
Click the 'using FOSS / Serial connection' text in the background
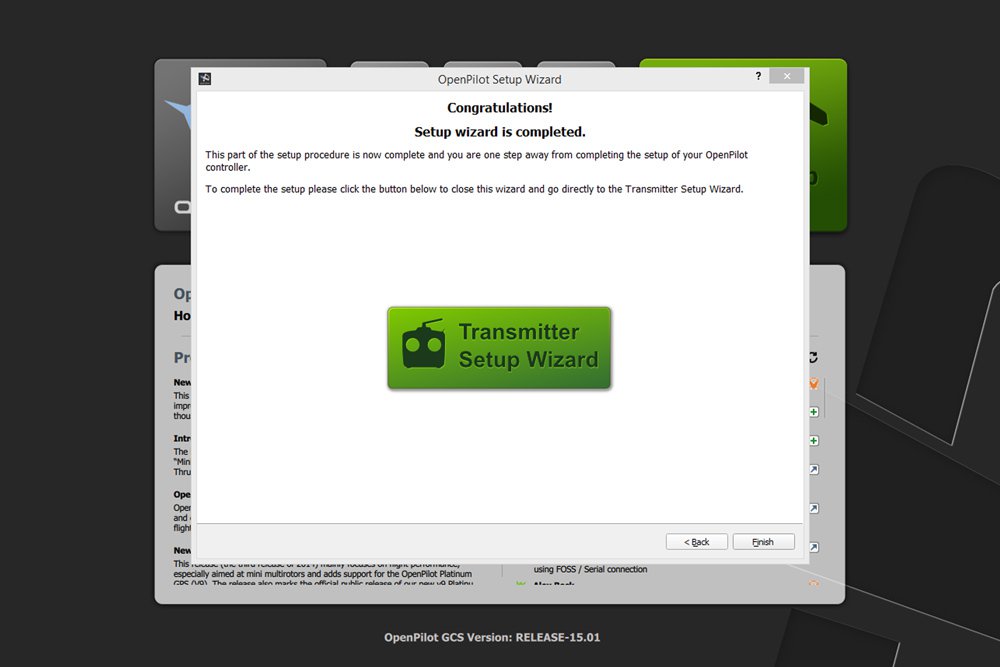(590, 569)
